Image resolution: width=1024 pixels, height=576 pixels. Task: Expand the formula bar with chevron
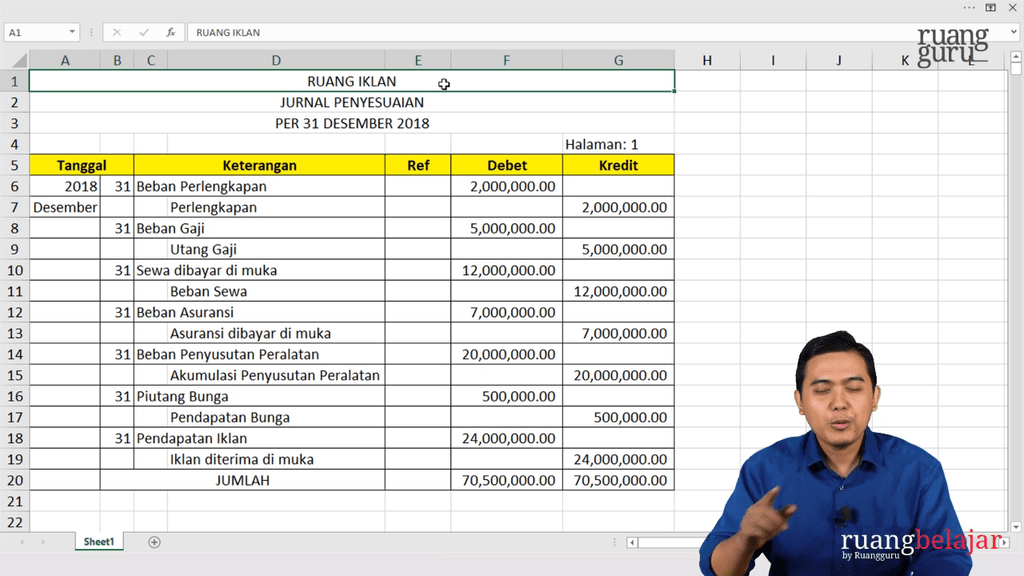tap(1013, 33)
